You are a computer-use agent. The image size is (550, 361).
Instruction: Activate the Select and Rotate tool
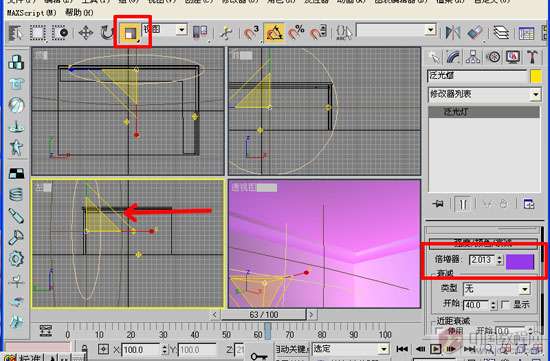107,33
